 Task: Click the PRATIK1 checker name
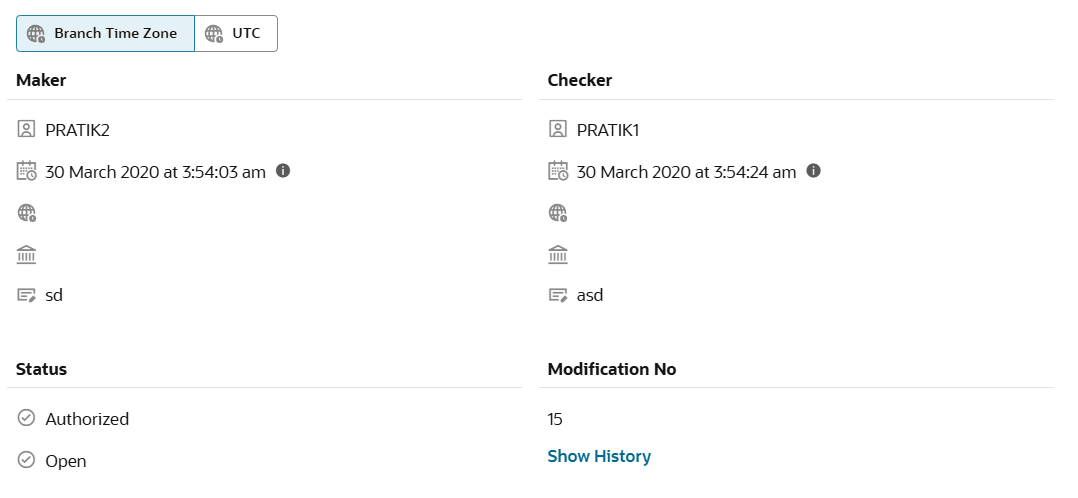(x=608, y=130)
